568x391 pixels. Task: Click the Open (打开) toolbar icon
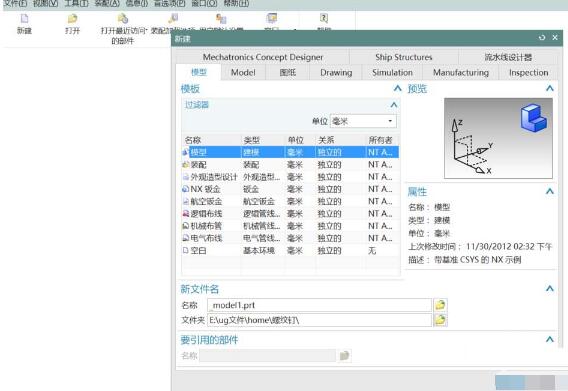click(72, 18)
